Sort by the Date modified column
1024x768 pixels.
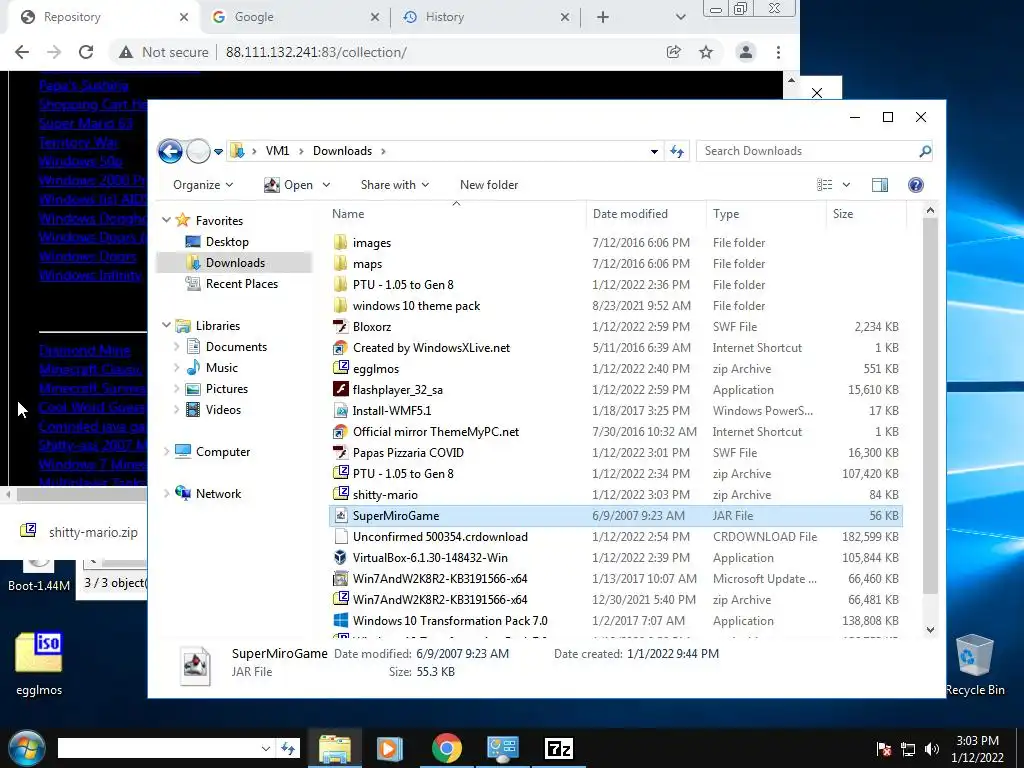point(645,214)
